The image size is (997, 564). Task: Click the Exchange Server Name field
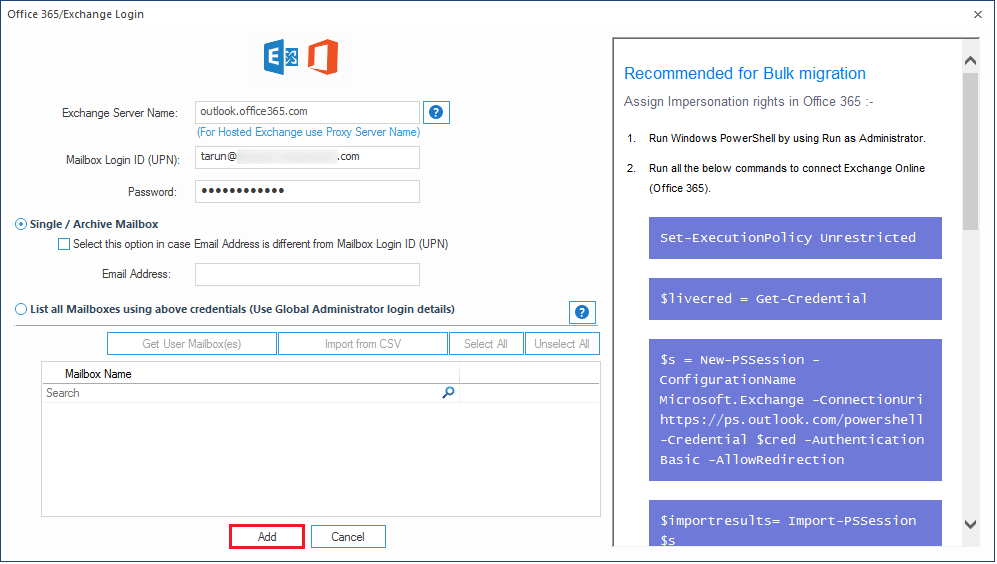pyautogui.click(x=307, y=112)
